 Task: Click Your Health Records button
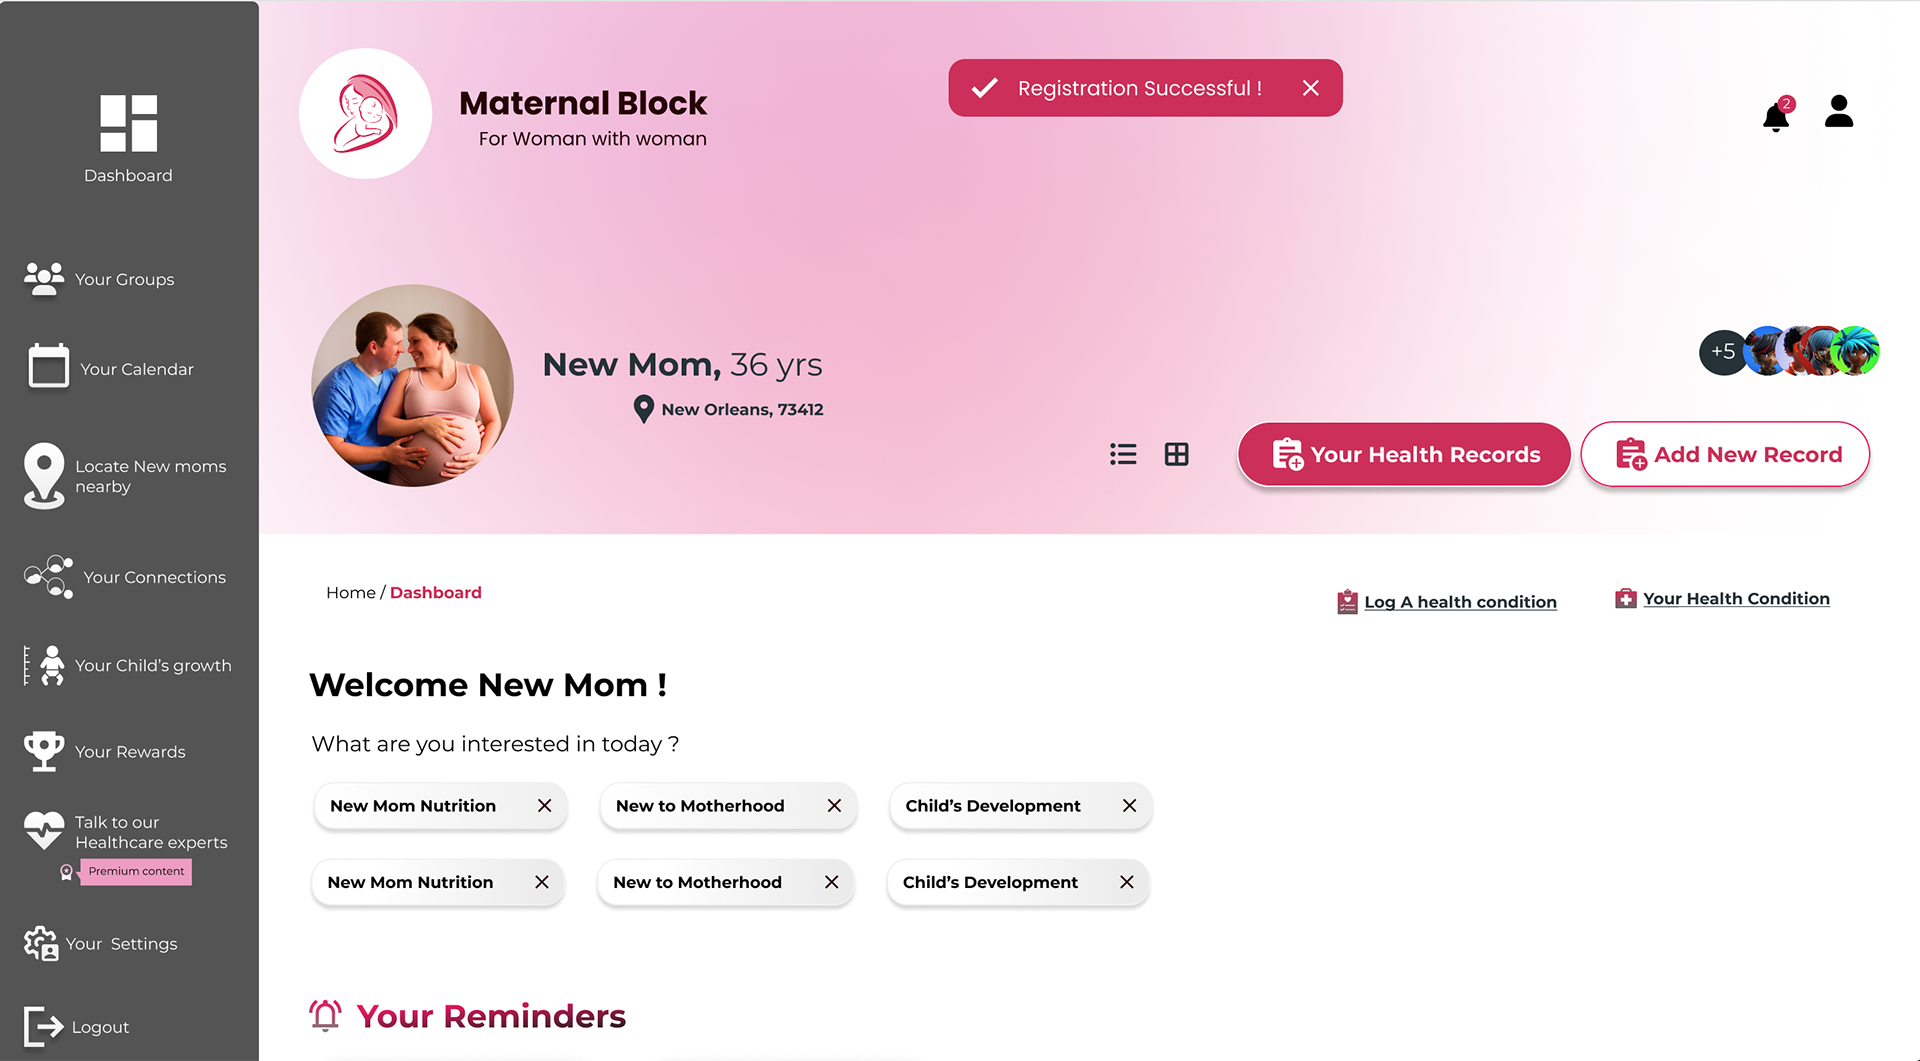(x=1404, y=454)
